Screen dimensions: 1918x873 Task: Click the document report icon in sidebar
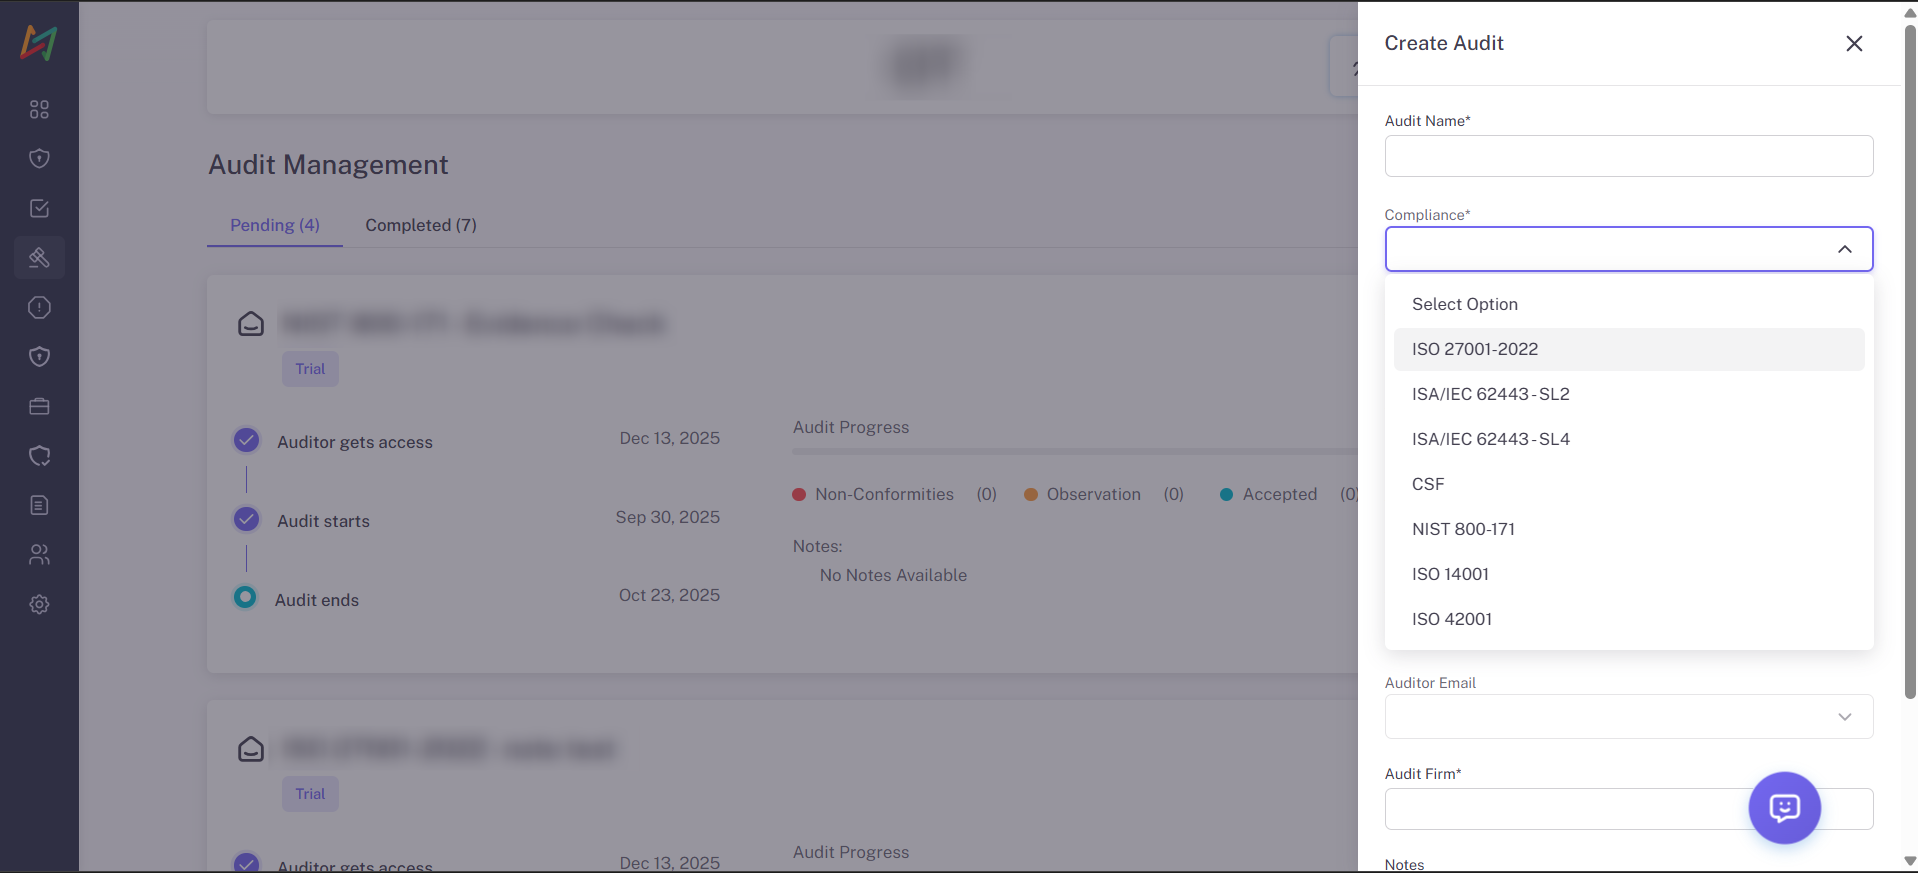pyautogui.click(x=39, y=505)
